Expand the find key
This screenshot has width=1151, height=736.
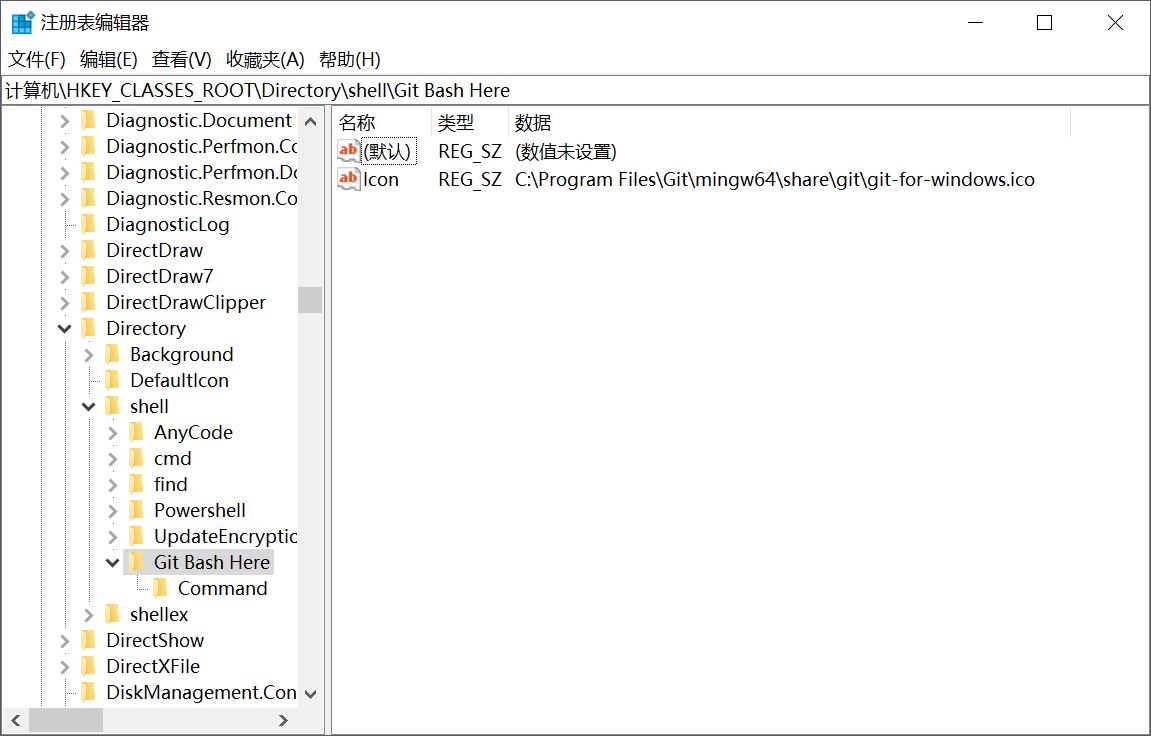113,485
